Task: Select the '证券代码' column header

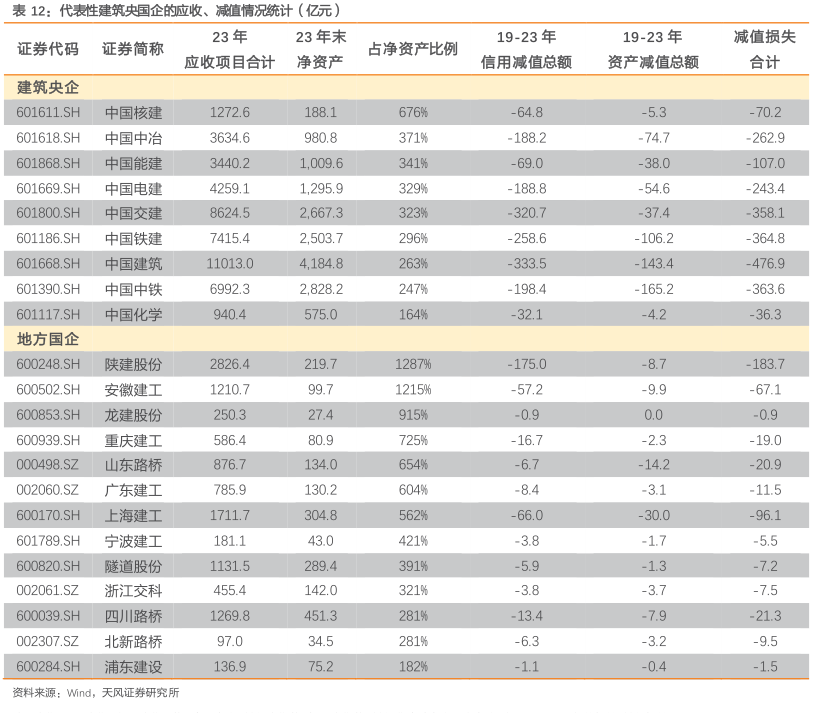Action: pos(48,49)
